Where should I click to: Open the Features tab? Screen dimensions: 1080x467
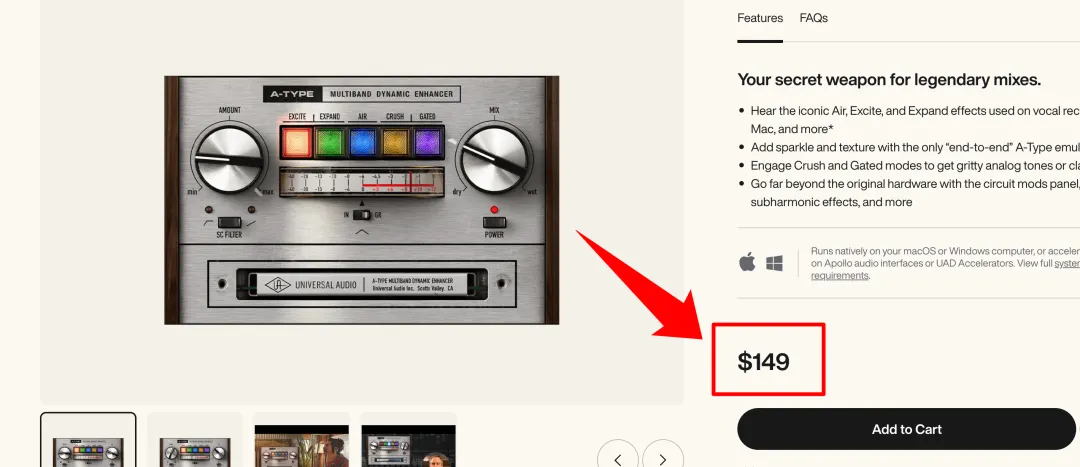[760, 19]
